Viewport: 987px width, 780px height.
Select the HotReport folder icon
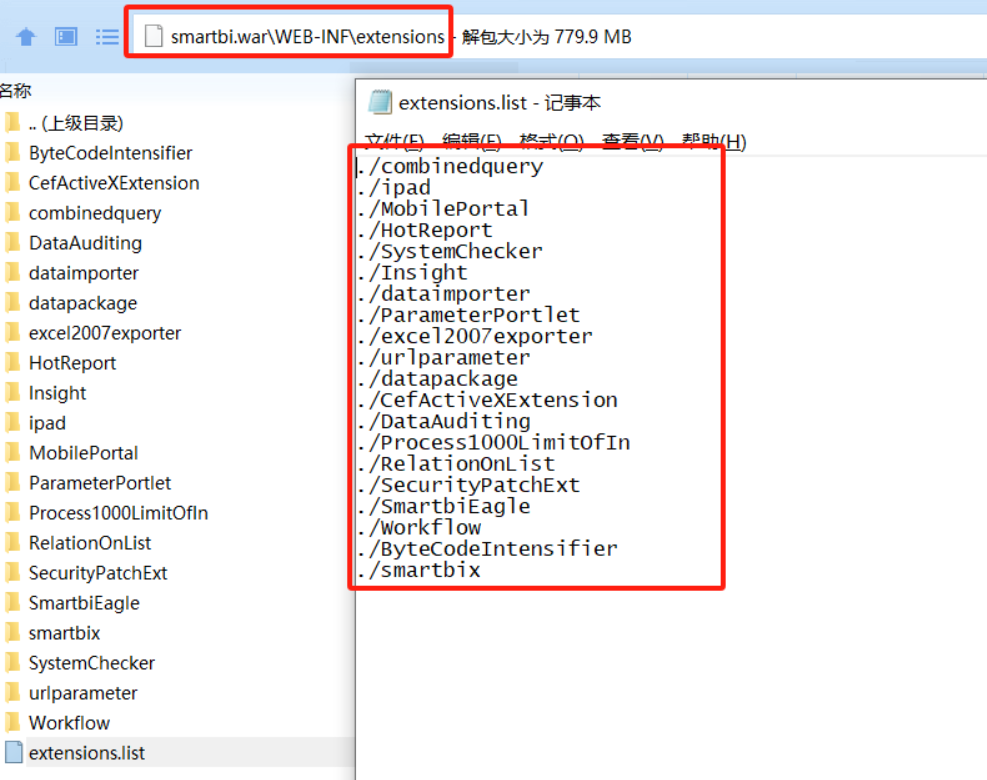tap(11, 363)
